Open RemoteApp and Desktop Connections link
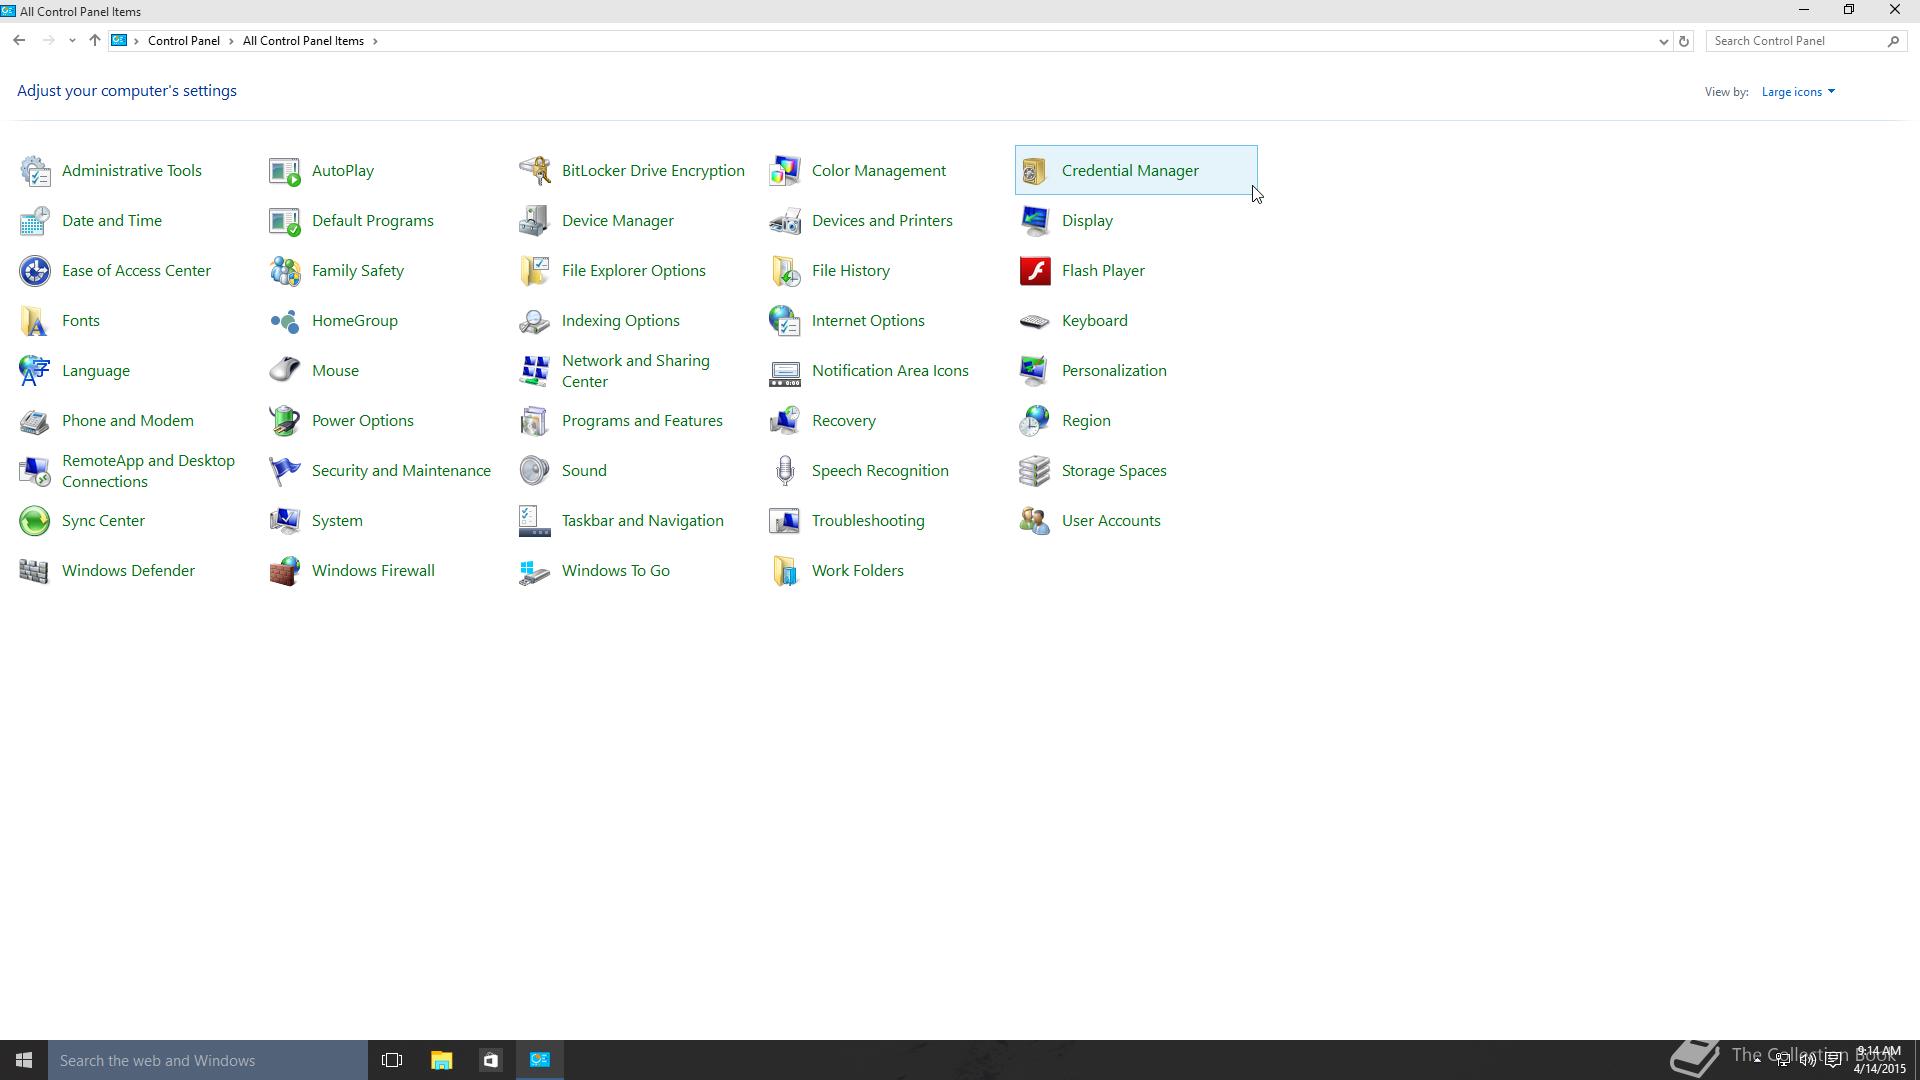The height and width of the screenshot is (1080, 1920). 148,471
